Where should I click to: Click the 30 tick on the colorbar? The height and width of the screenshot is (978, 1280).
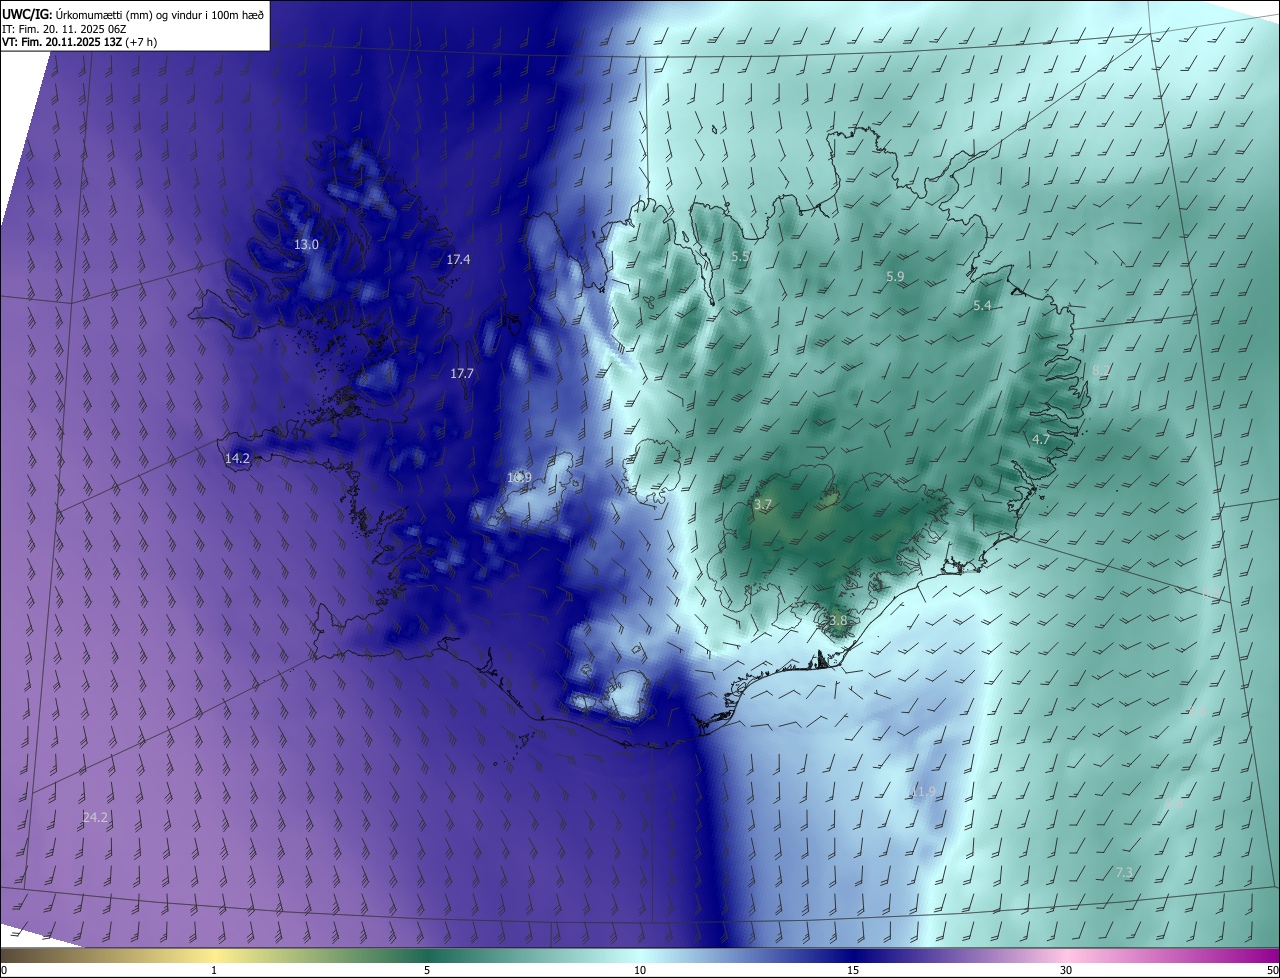pos(1066,970)
